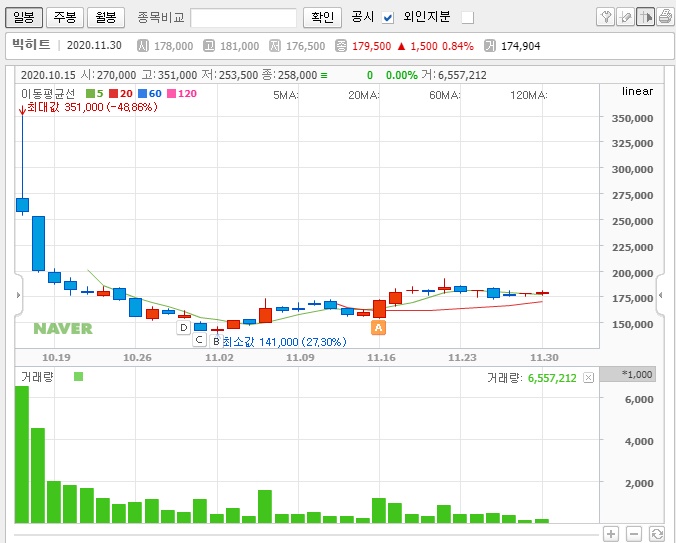Screen dimensions: 676x543
Task: Click the 최소값 141,000 label
Action: (285, 342)
